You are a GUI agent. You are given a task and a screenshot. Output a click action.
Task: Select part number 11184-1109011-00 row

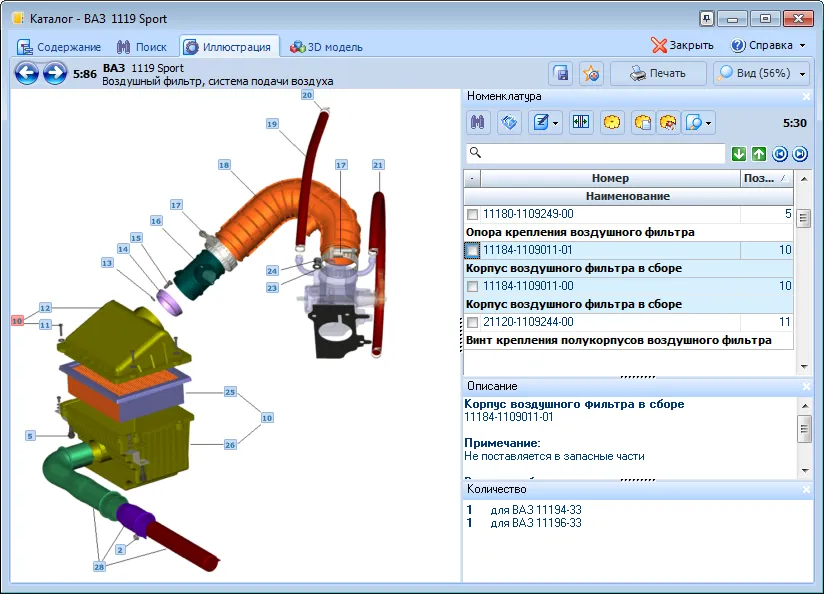[629, 286]
